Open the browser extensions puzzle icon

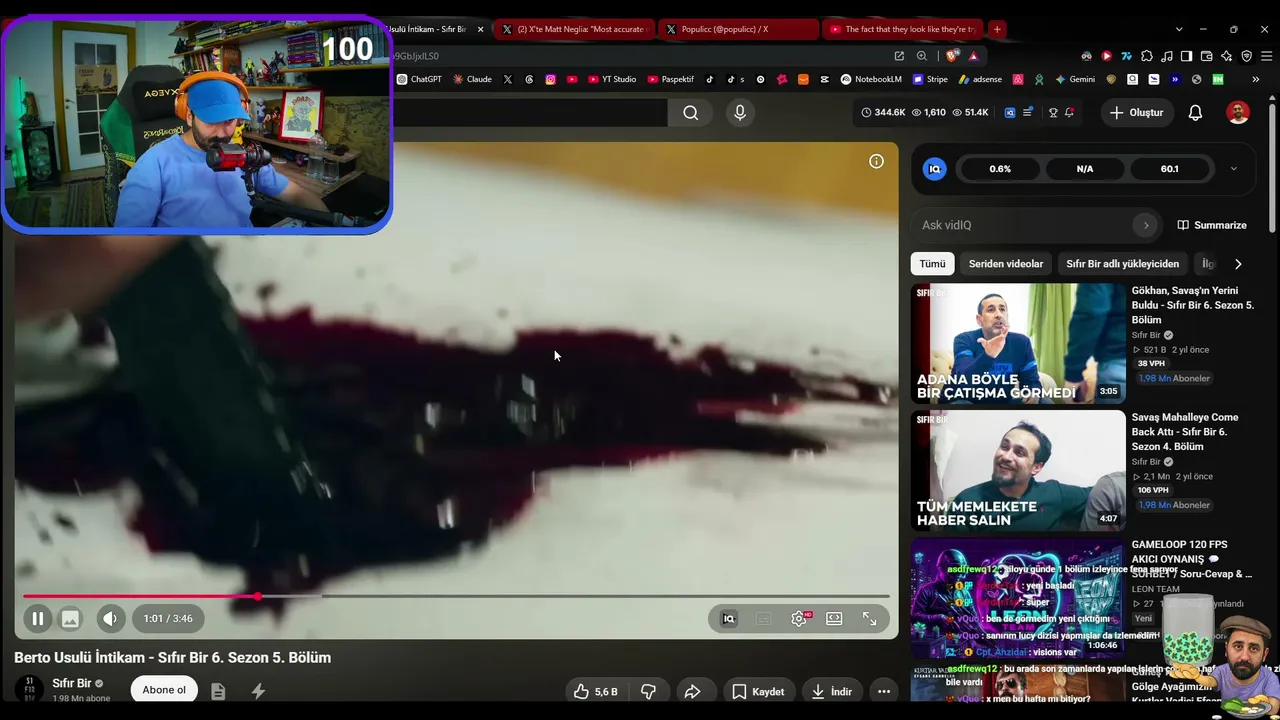coord(1147,56)
